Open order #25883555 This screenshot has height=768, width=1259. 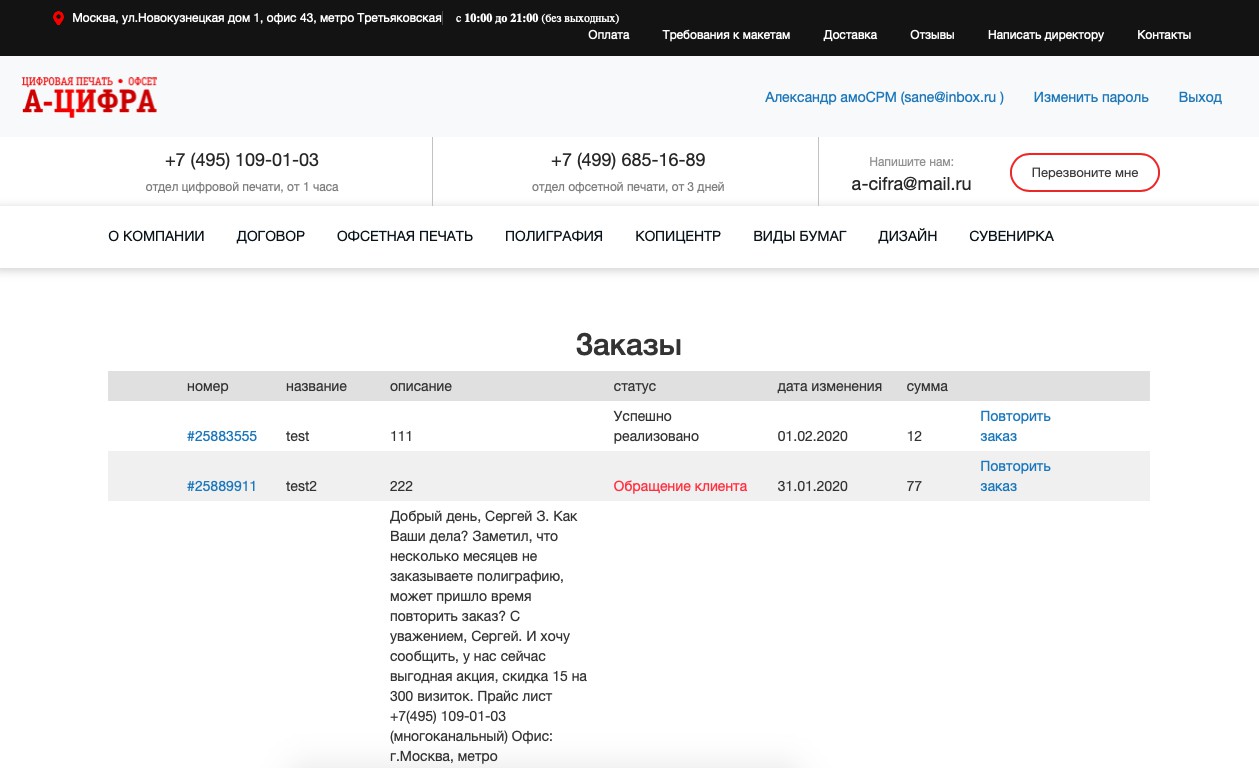pos(222,436)
